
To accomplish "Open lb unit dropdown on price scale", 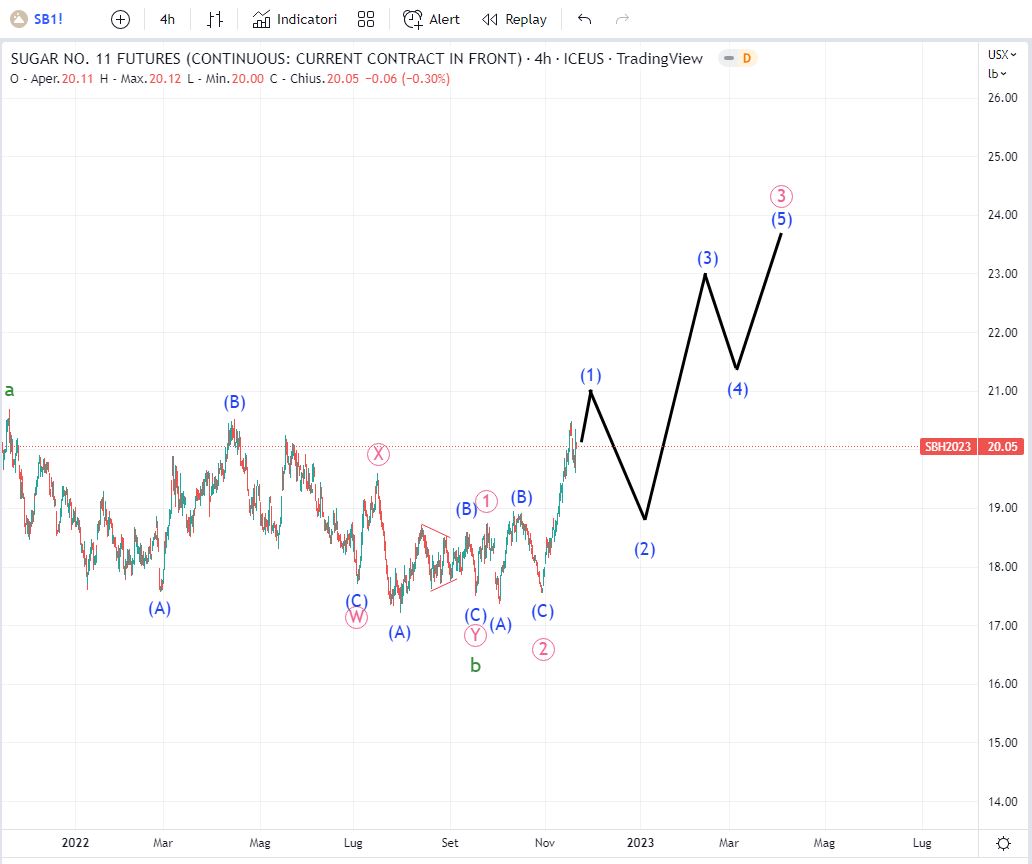I will (x=996, y=74).
